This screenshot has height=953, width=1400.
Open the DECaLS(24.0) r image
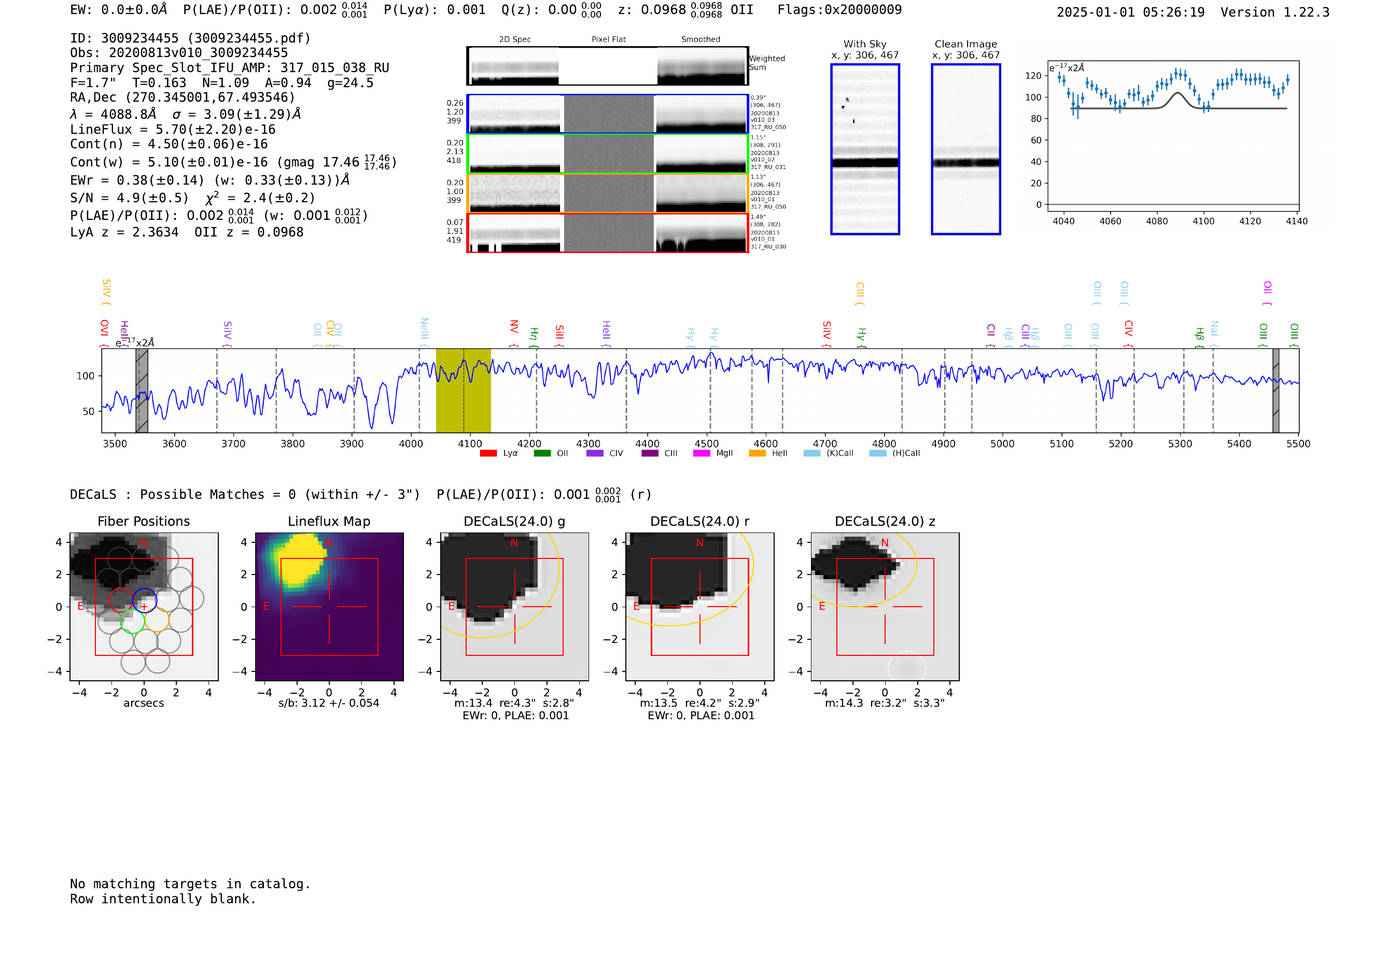tap(700, 606)
